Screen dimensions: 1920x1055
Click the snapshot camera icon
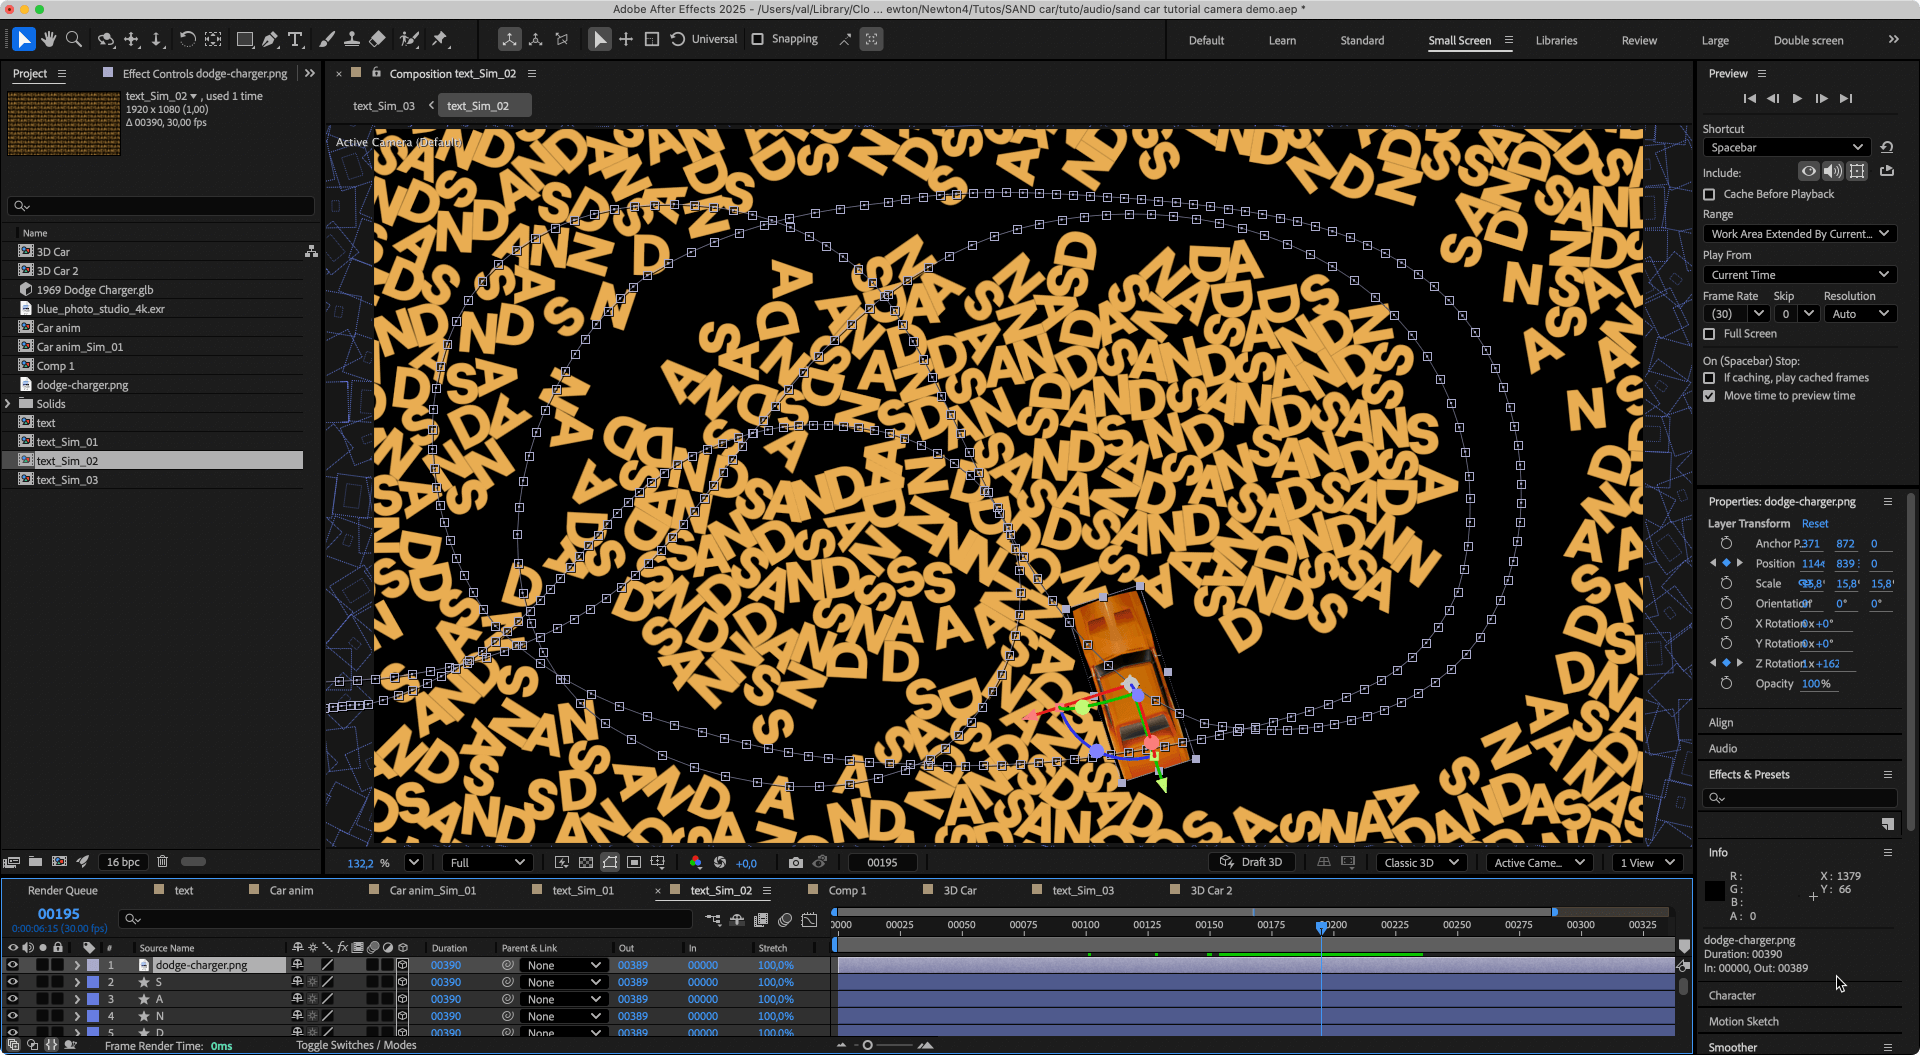pos(795,862)
